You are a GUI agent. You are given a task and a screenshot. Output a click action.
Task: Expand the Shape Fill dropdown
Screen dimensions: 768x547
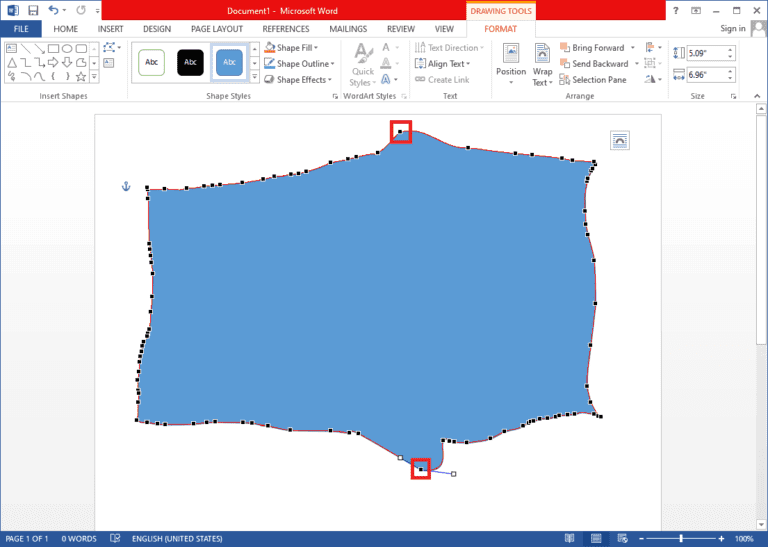pos(316,48)
